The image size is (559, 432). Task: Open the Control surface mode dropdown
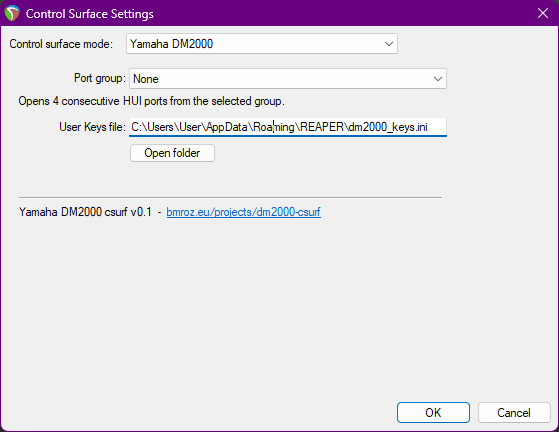[262, 44]
